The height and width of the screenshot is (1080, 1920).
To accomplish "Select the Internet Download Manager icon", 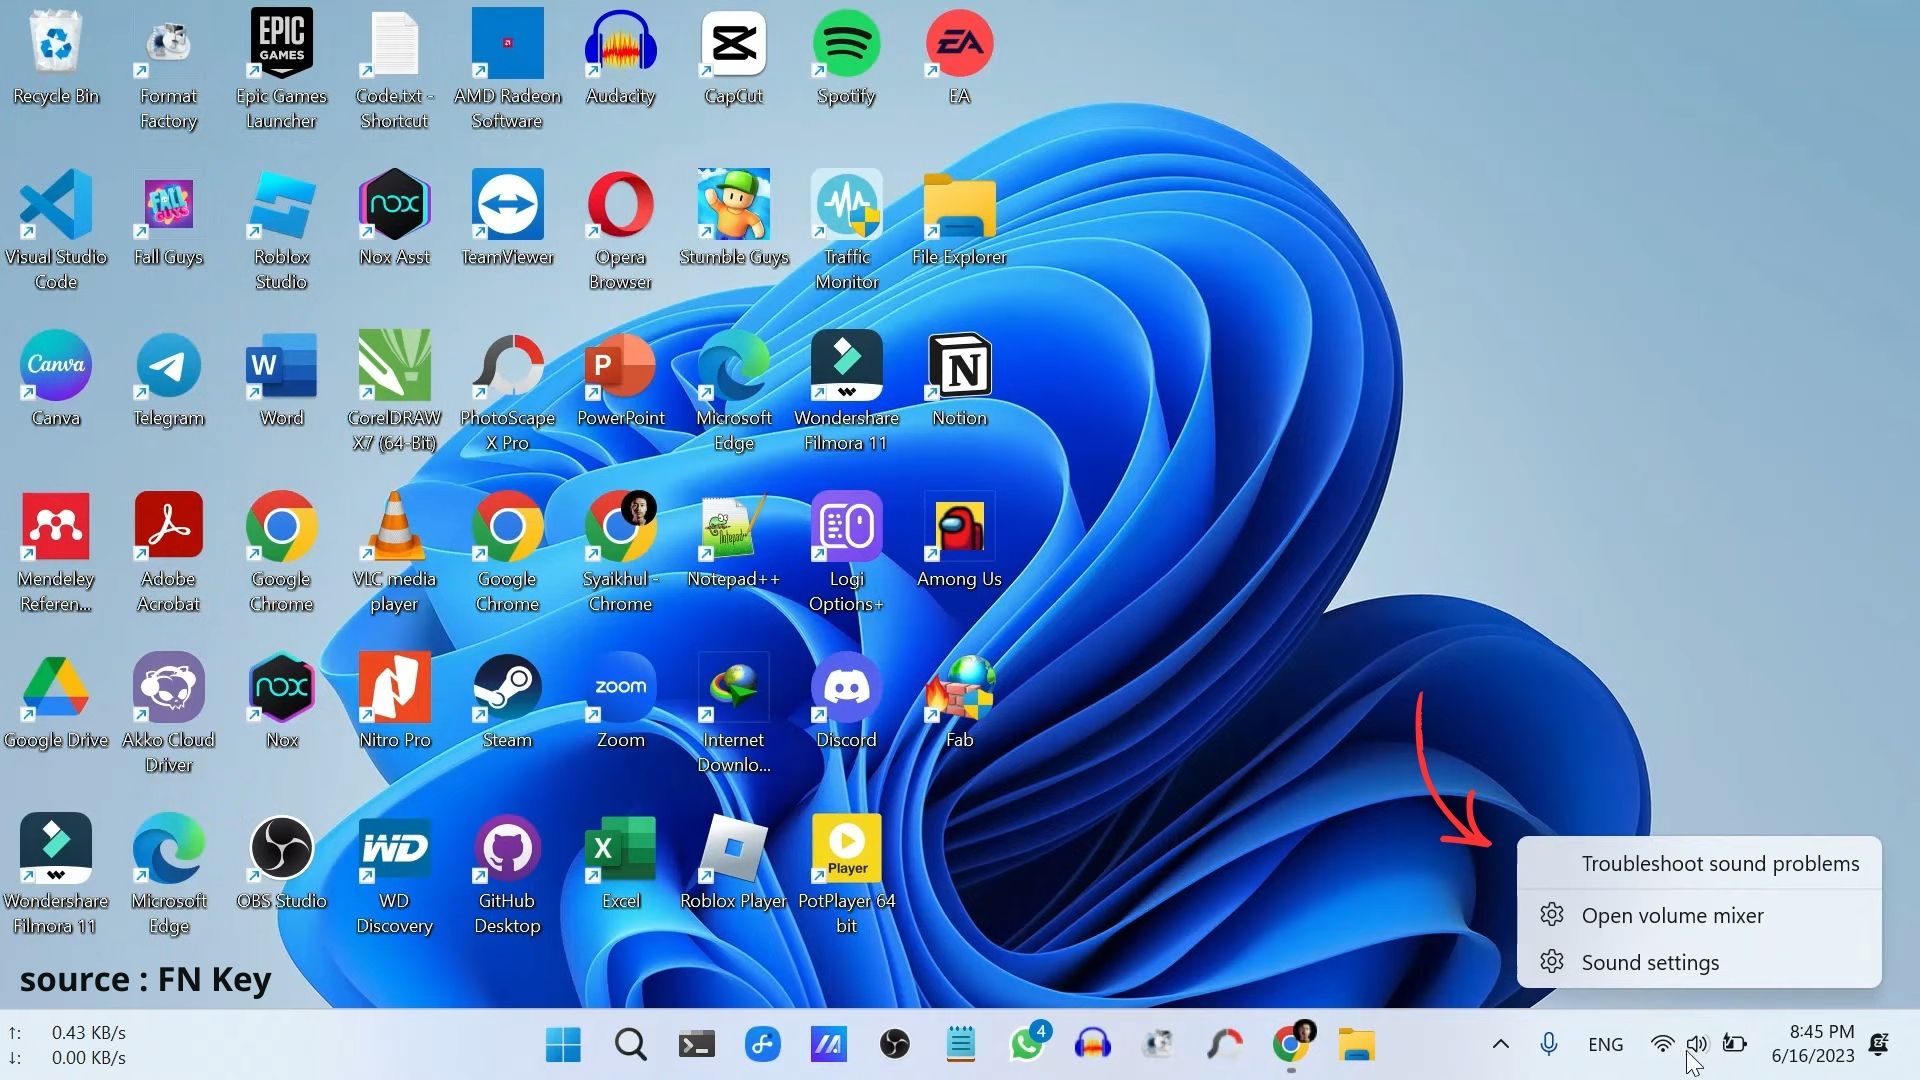I will (x=733, y=713).
